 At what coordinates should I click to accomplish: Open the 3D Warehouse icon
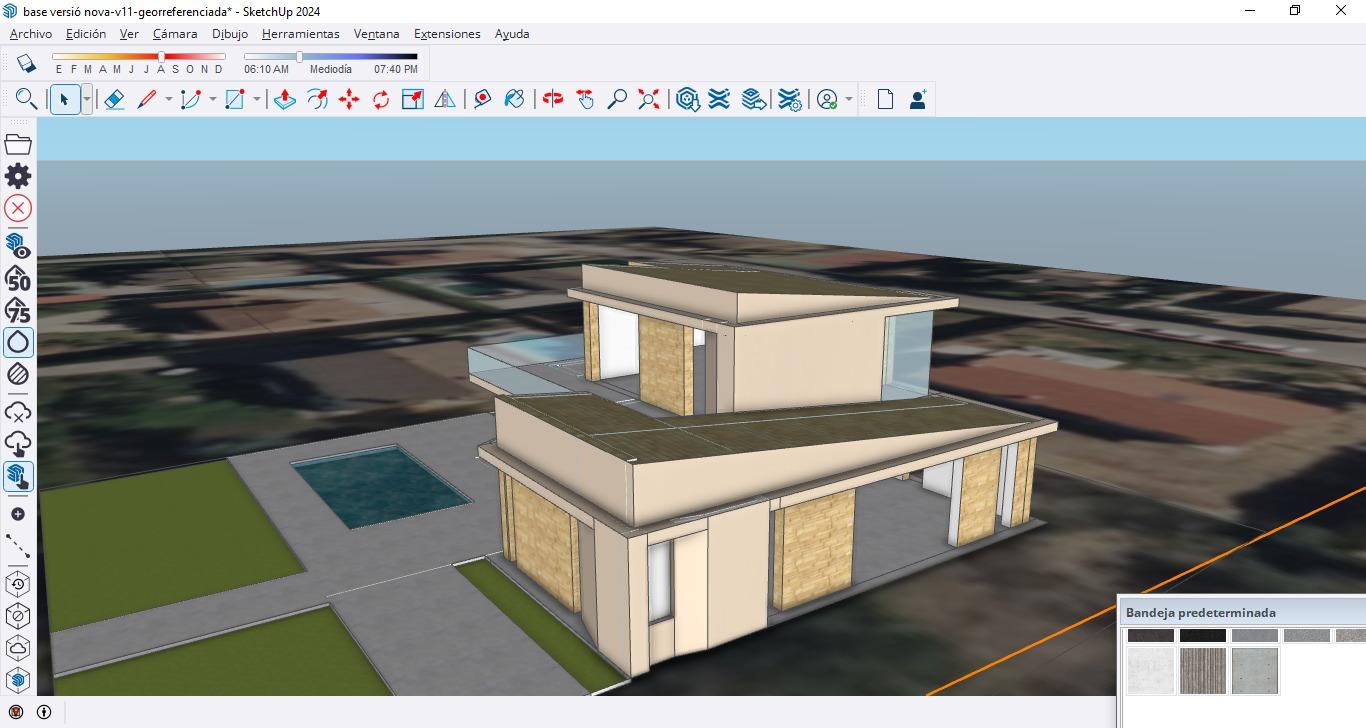click(687, 99)
